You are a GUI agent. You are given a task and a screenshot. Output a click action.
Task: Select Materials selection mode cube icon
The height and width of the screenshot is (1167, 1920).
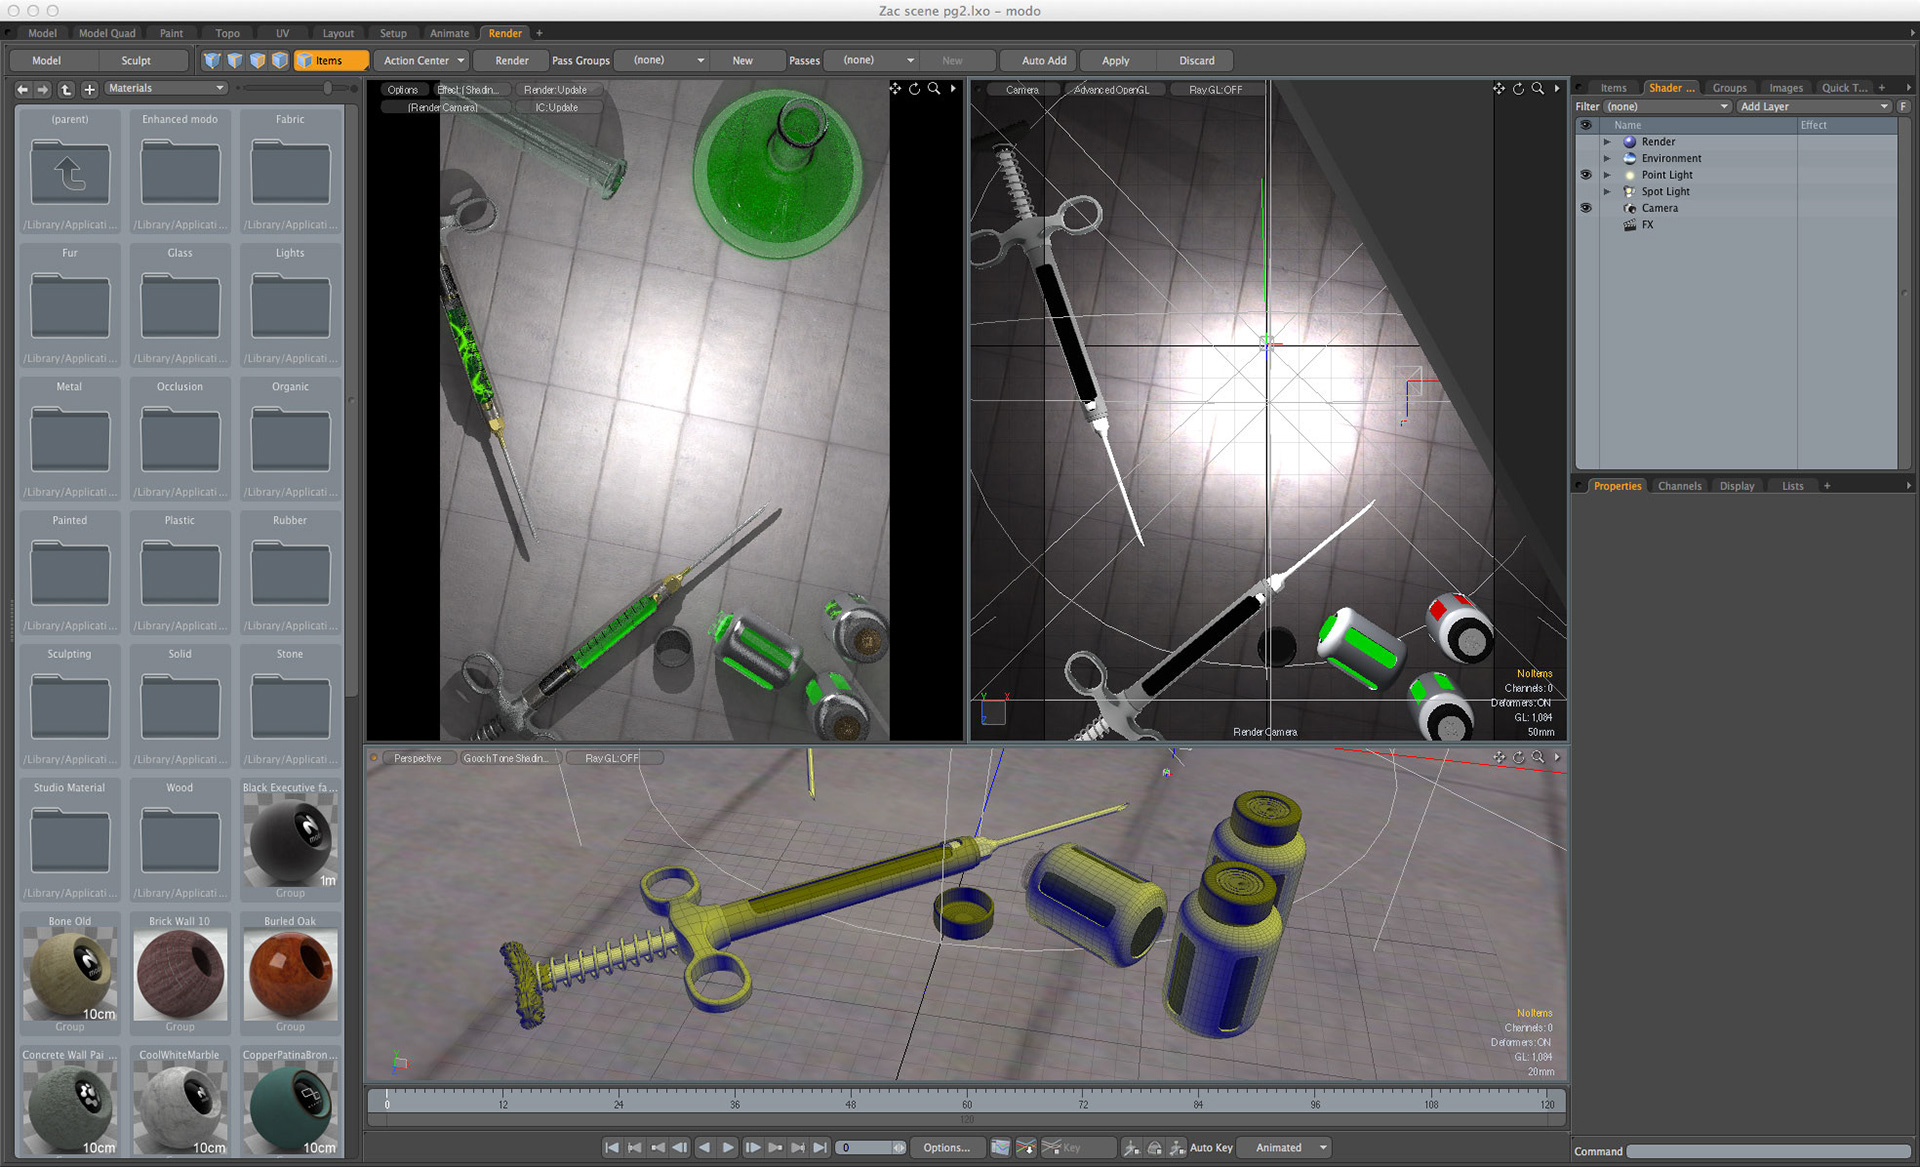[x=281, y=61]
